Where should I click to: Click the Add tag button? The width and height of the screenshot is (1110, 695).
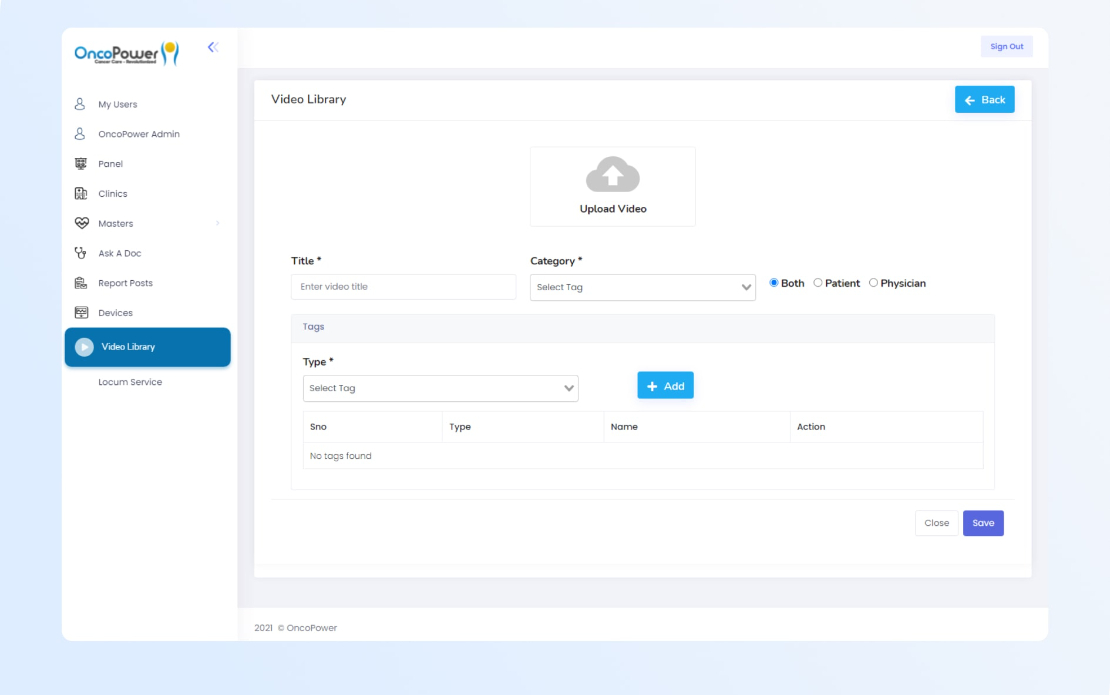pos(665,386)
